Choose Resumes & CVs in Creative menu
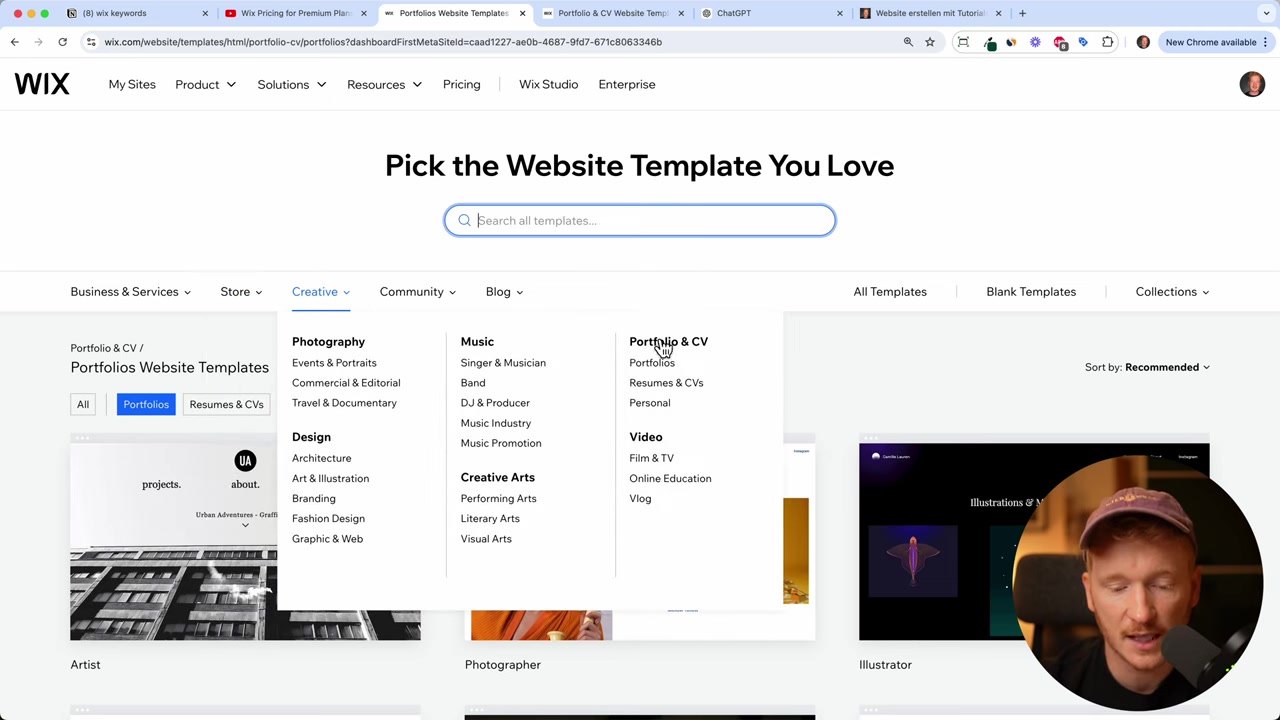Screen dimensions: 1280x720 [666, 383]
